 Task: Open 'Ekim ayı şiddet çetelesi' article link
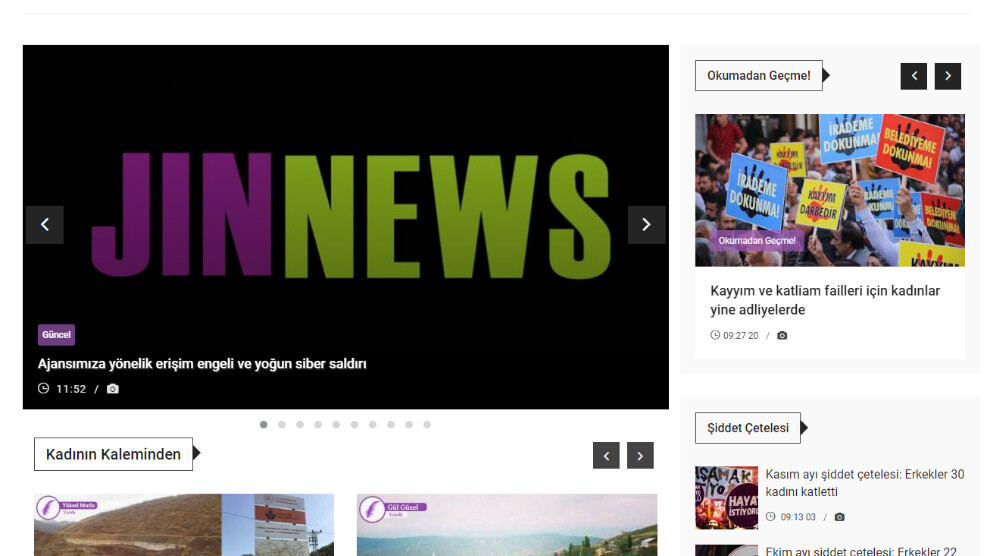pyautogui.click(x=861, y=551)
